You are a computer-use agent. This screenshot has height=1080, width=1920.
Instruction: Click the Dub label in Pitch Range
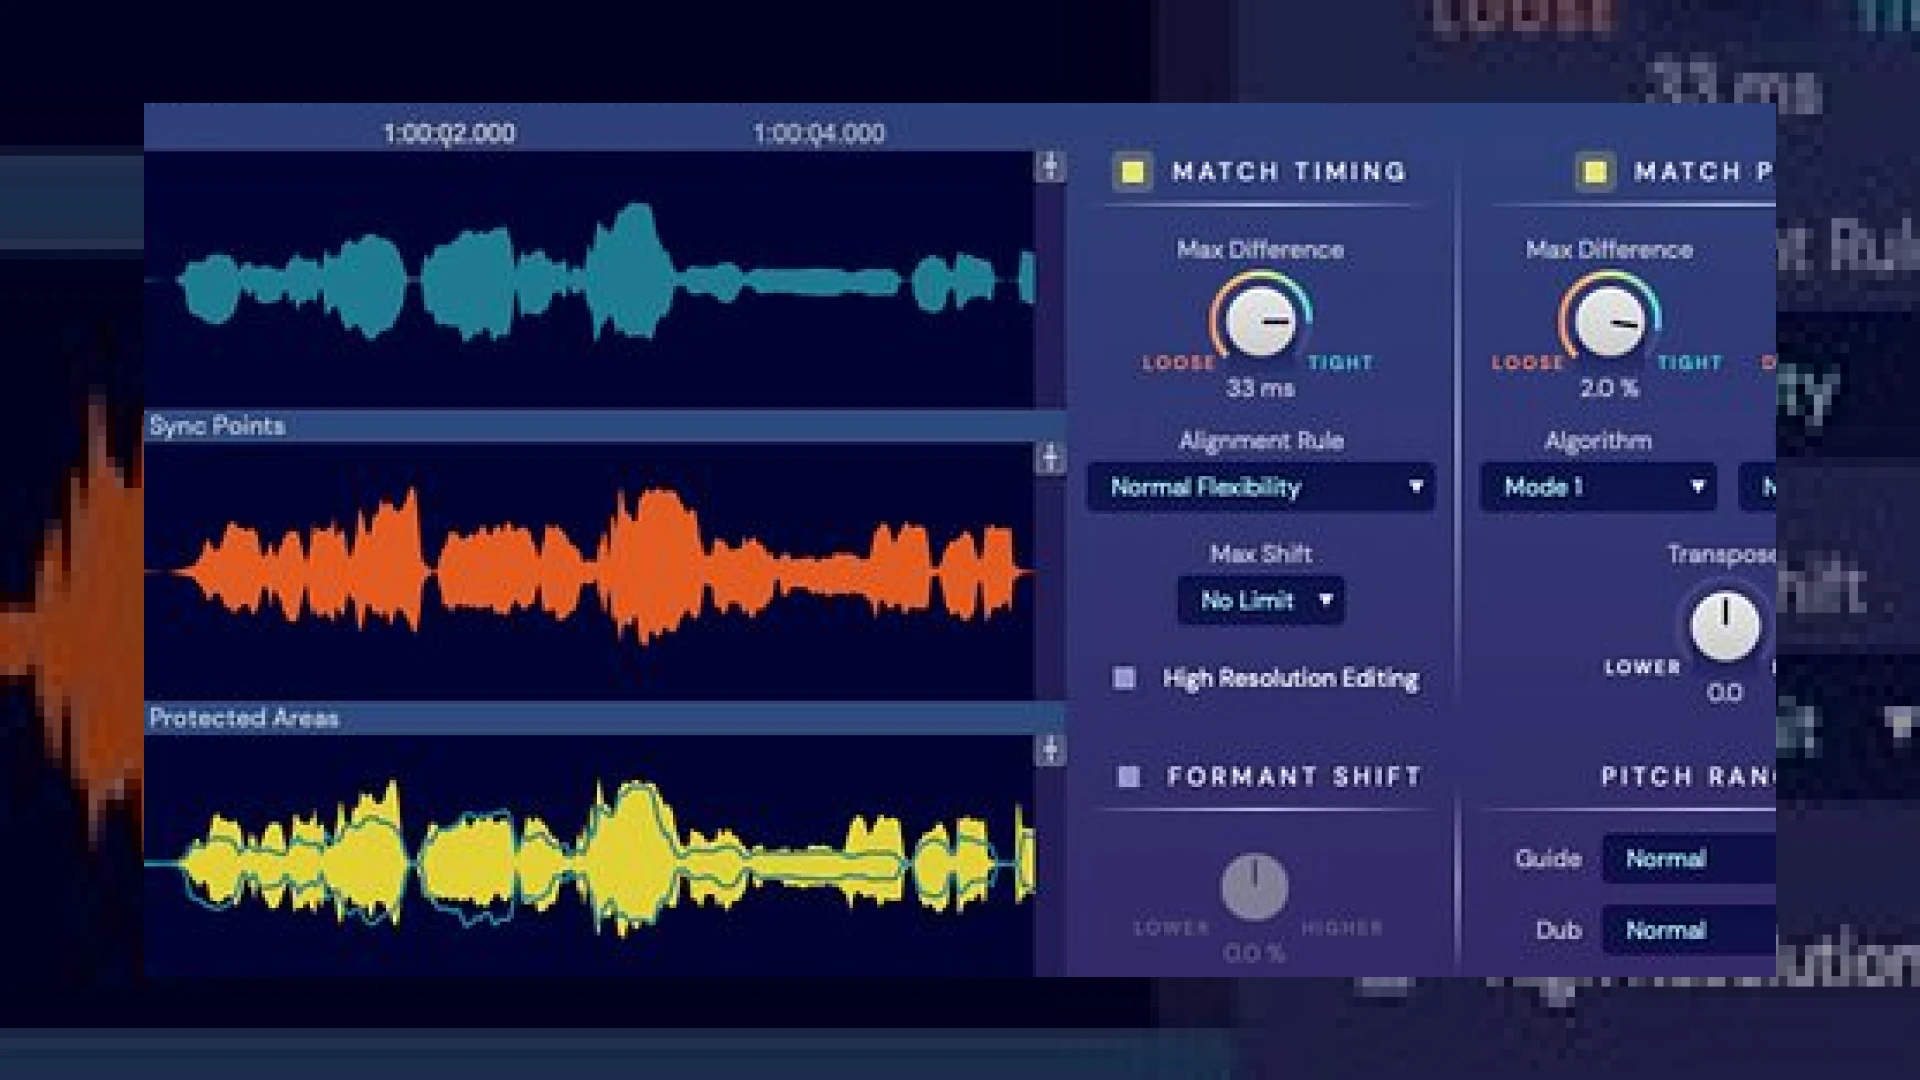coord(1558,930)
